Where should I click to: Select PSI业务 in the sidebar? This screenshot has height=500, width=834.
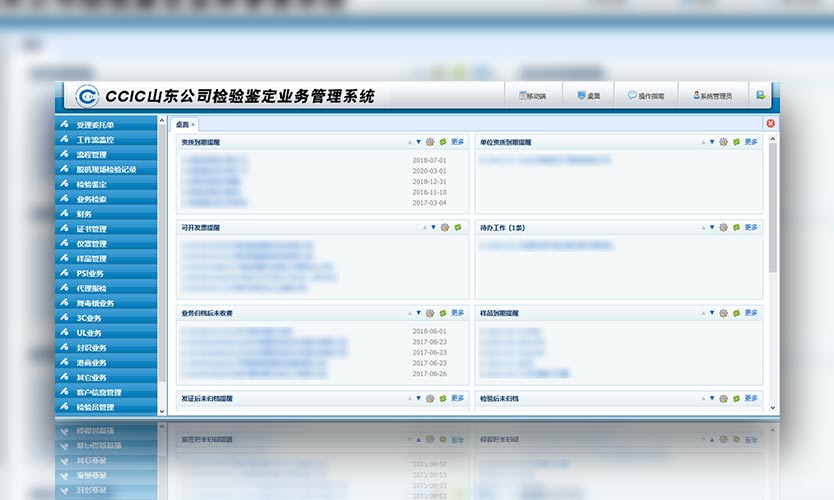(x=106, y=273)
